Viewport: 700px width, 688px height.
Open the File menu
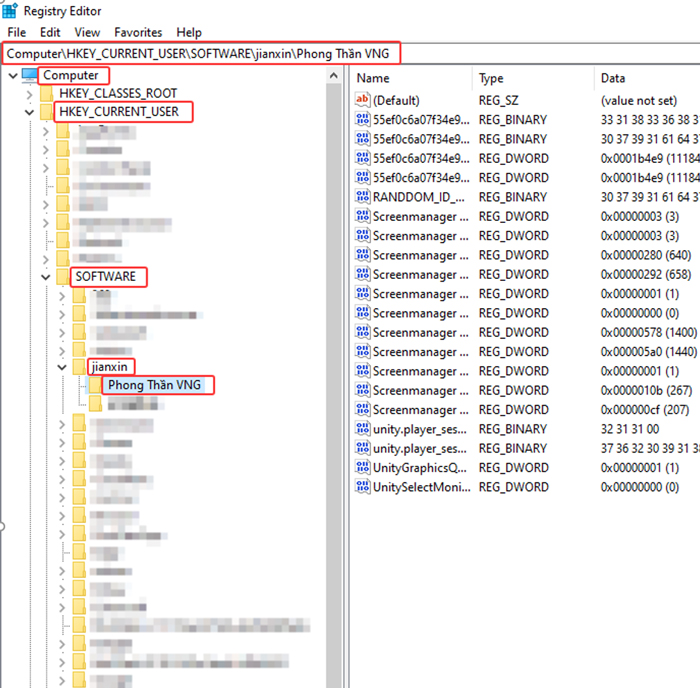[x=16, y=32]
